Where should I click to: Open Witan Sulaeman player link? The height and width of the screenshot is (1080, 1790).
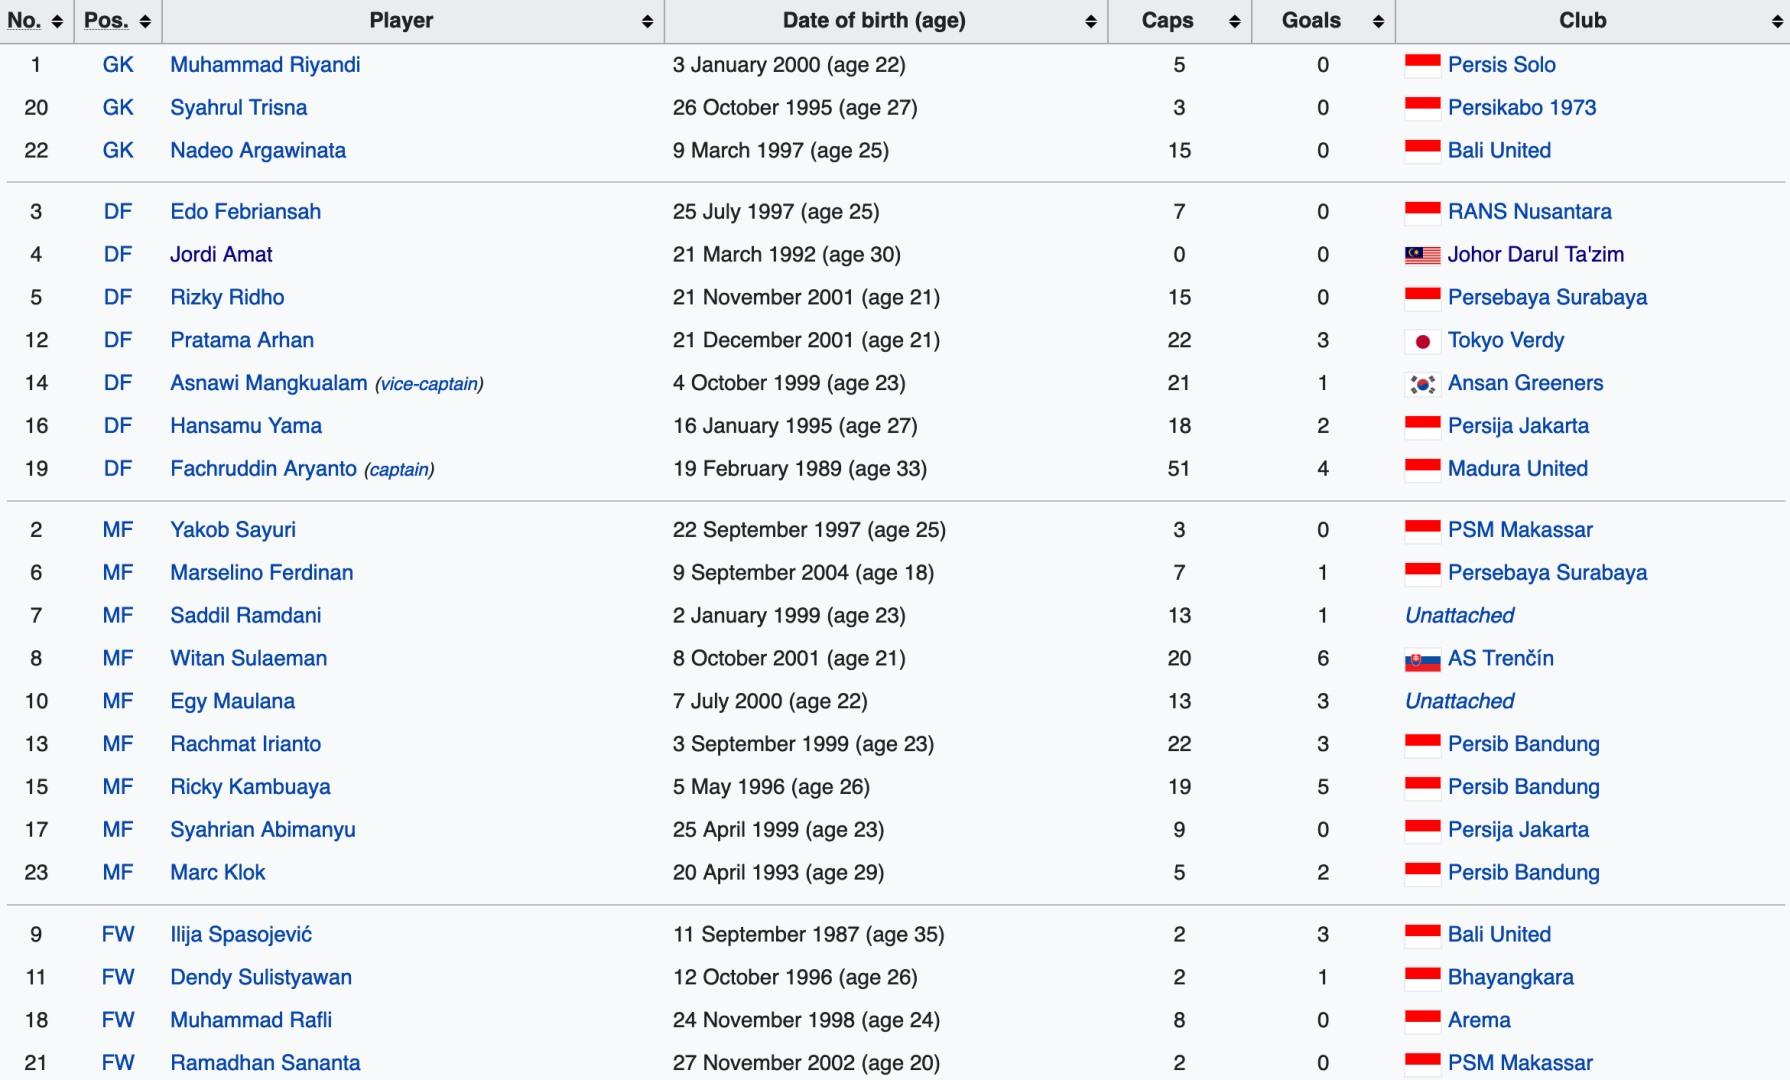click(x=248, y=659)
